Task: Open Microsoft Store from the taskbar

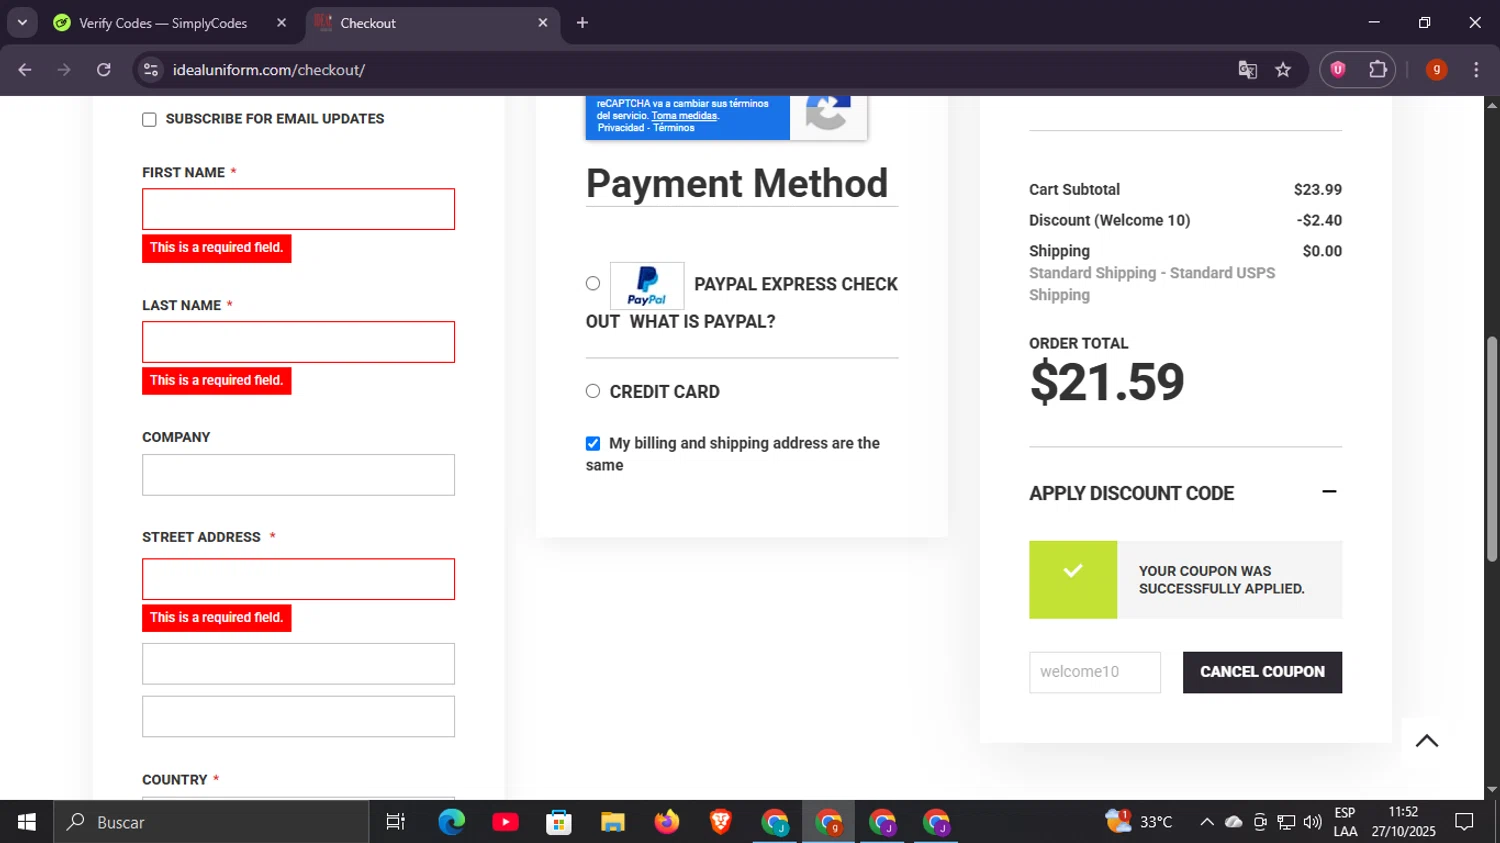Action: (559, 822)
